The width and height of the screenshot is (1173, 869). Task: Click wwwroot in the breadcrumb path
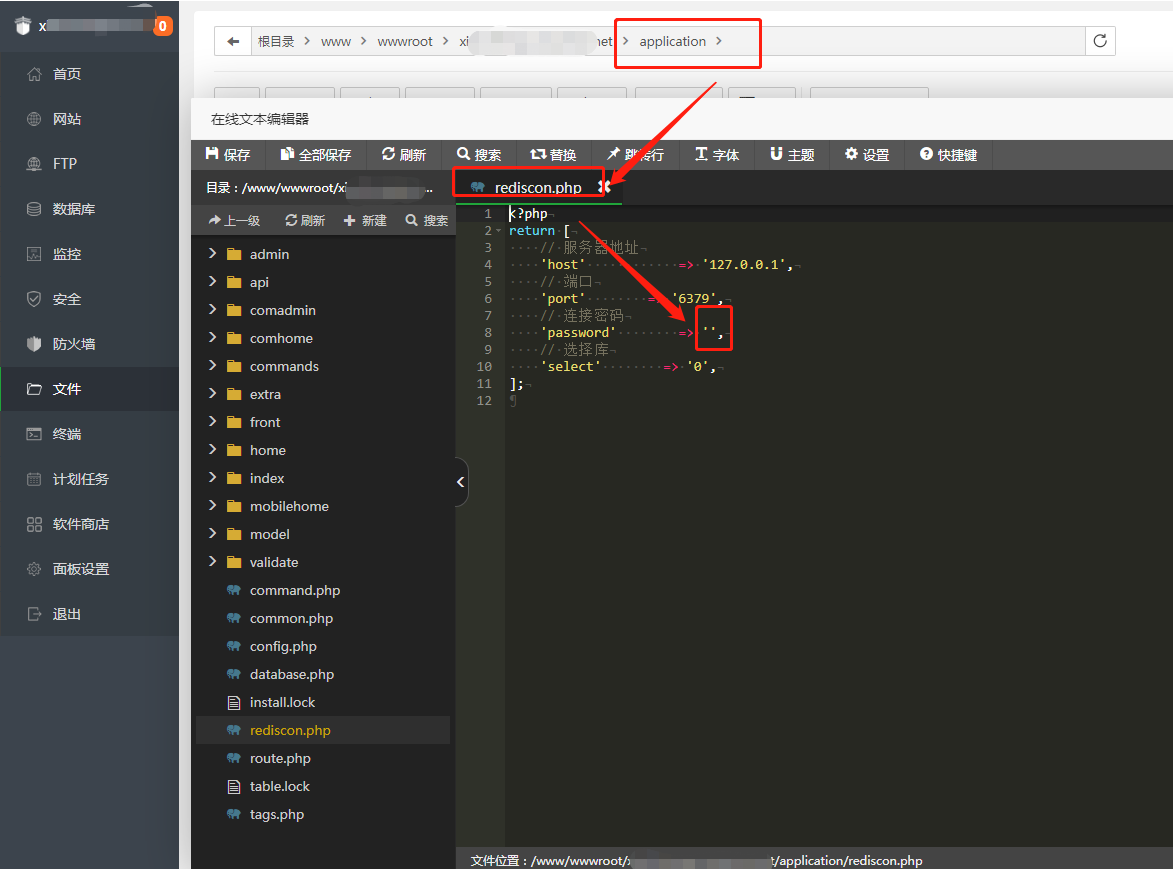[x=405, y=42]
